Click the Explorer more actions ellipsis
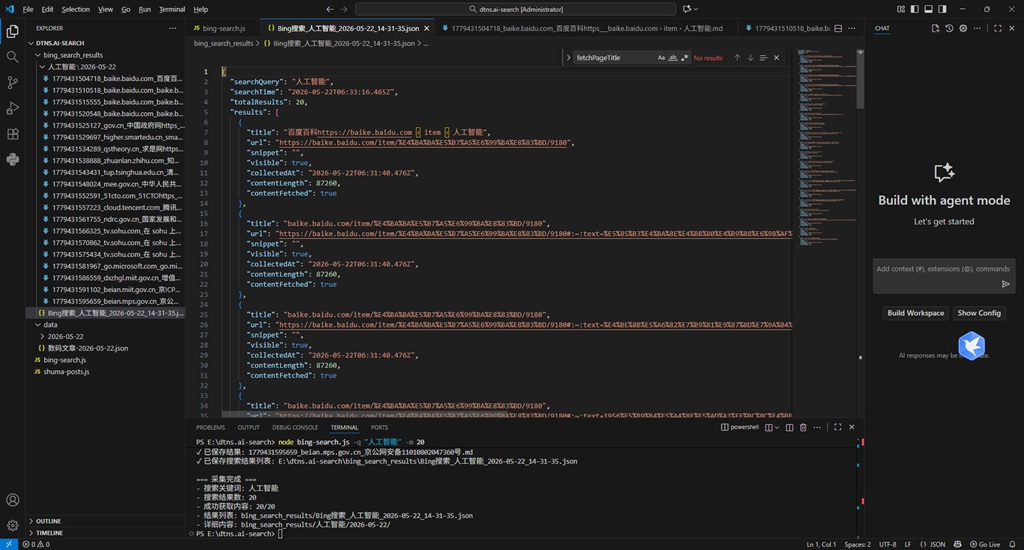1024x550 pixels. pos(172,28)
